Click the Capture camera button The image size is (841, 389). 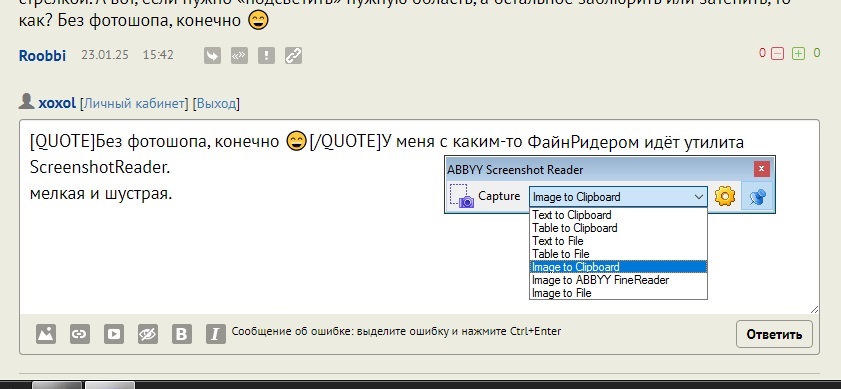[485, 196]
